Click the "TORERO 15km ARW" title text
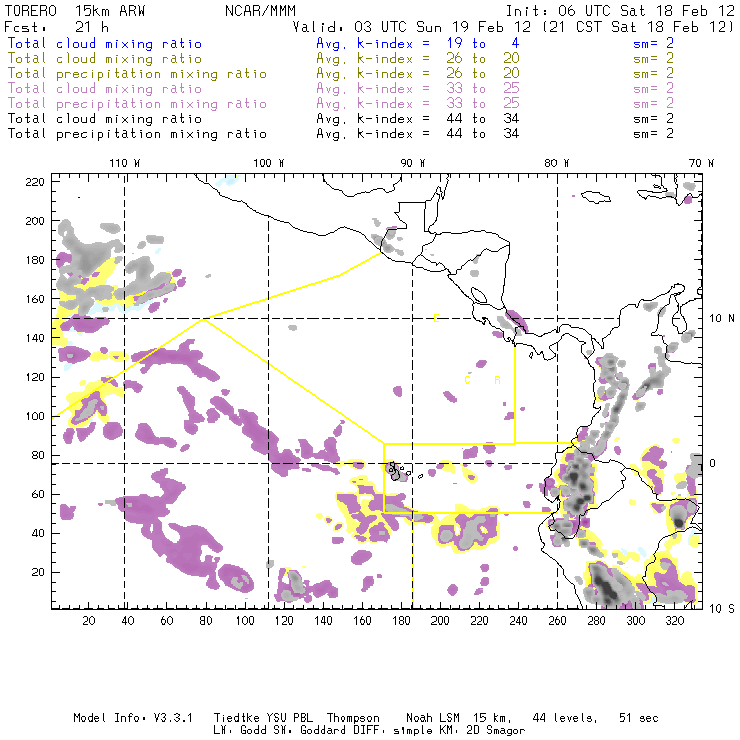The width and height of the screenshot is (740, 740). coord(75,11)
